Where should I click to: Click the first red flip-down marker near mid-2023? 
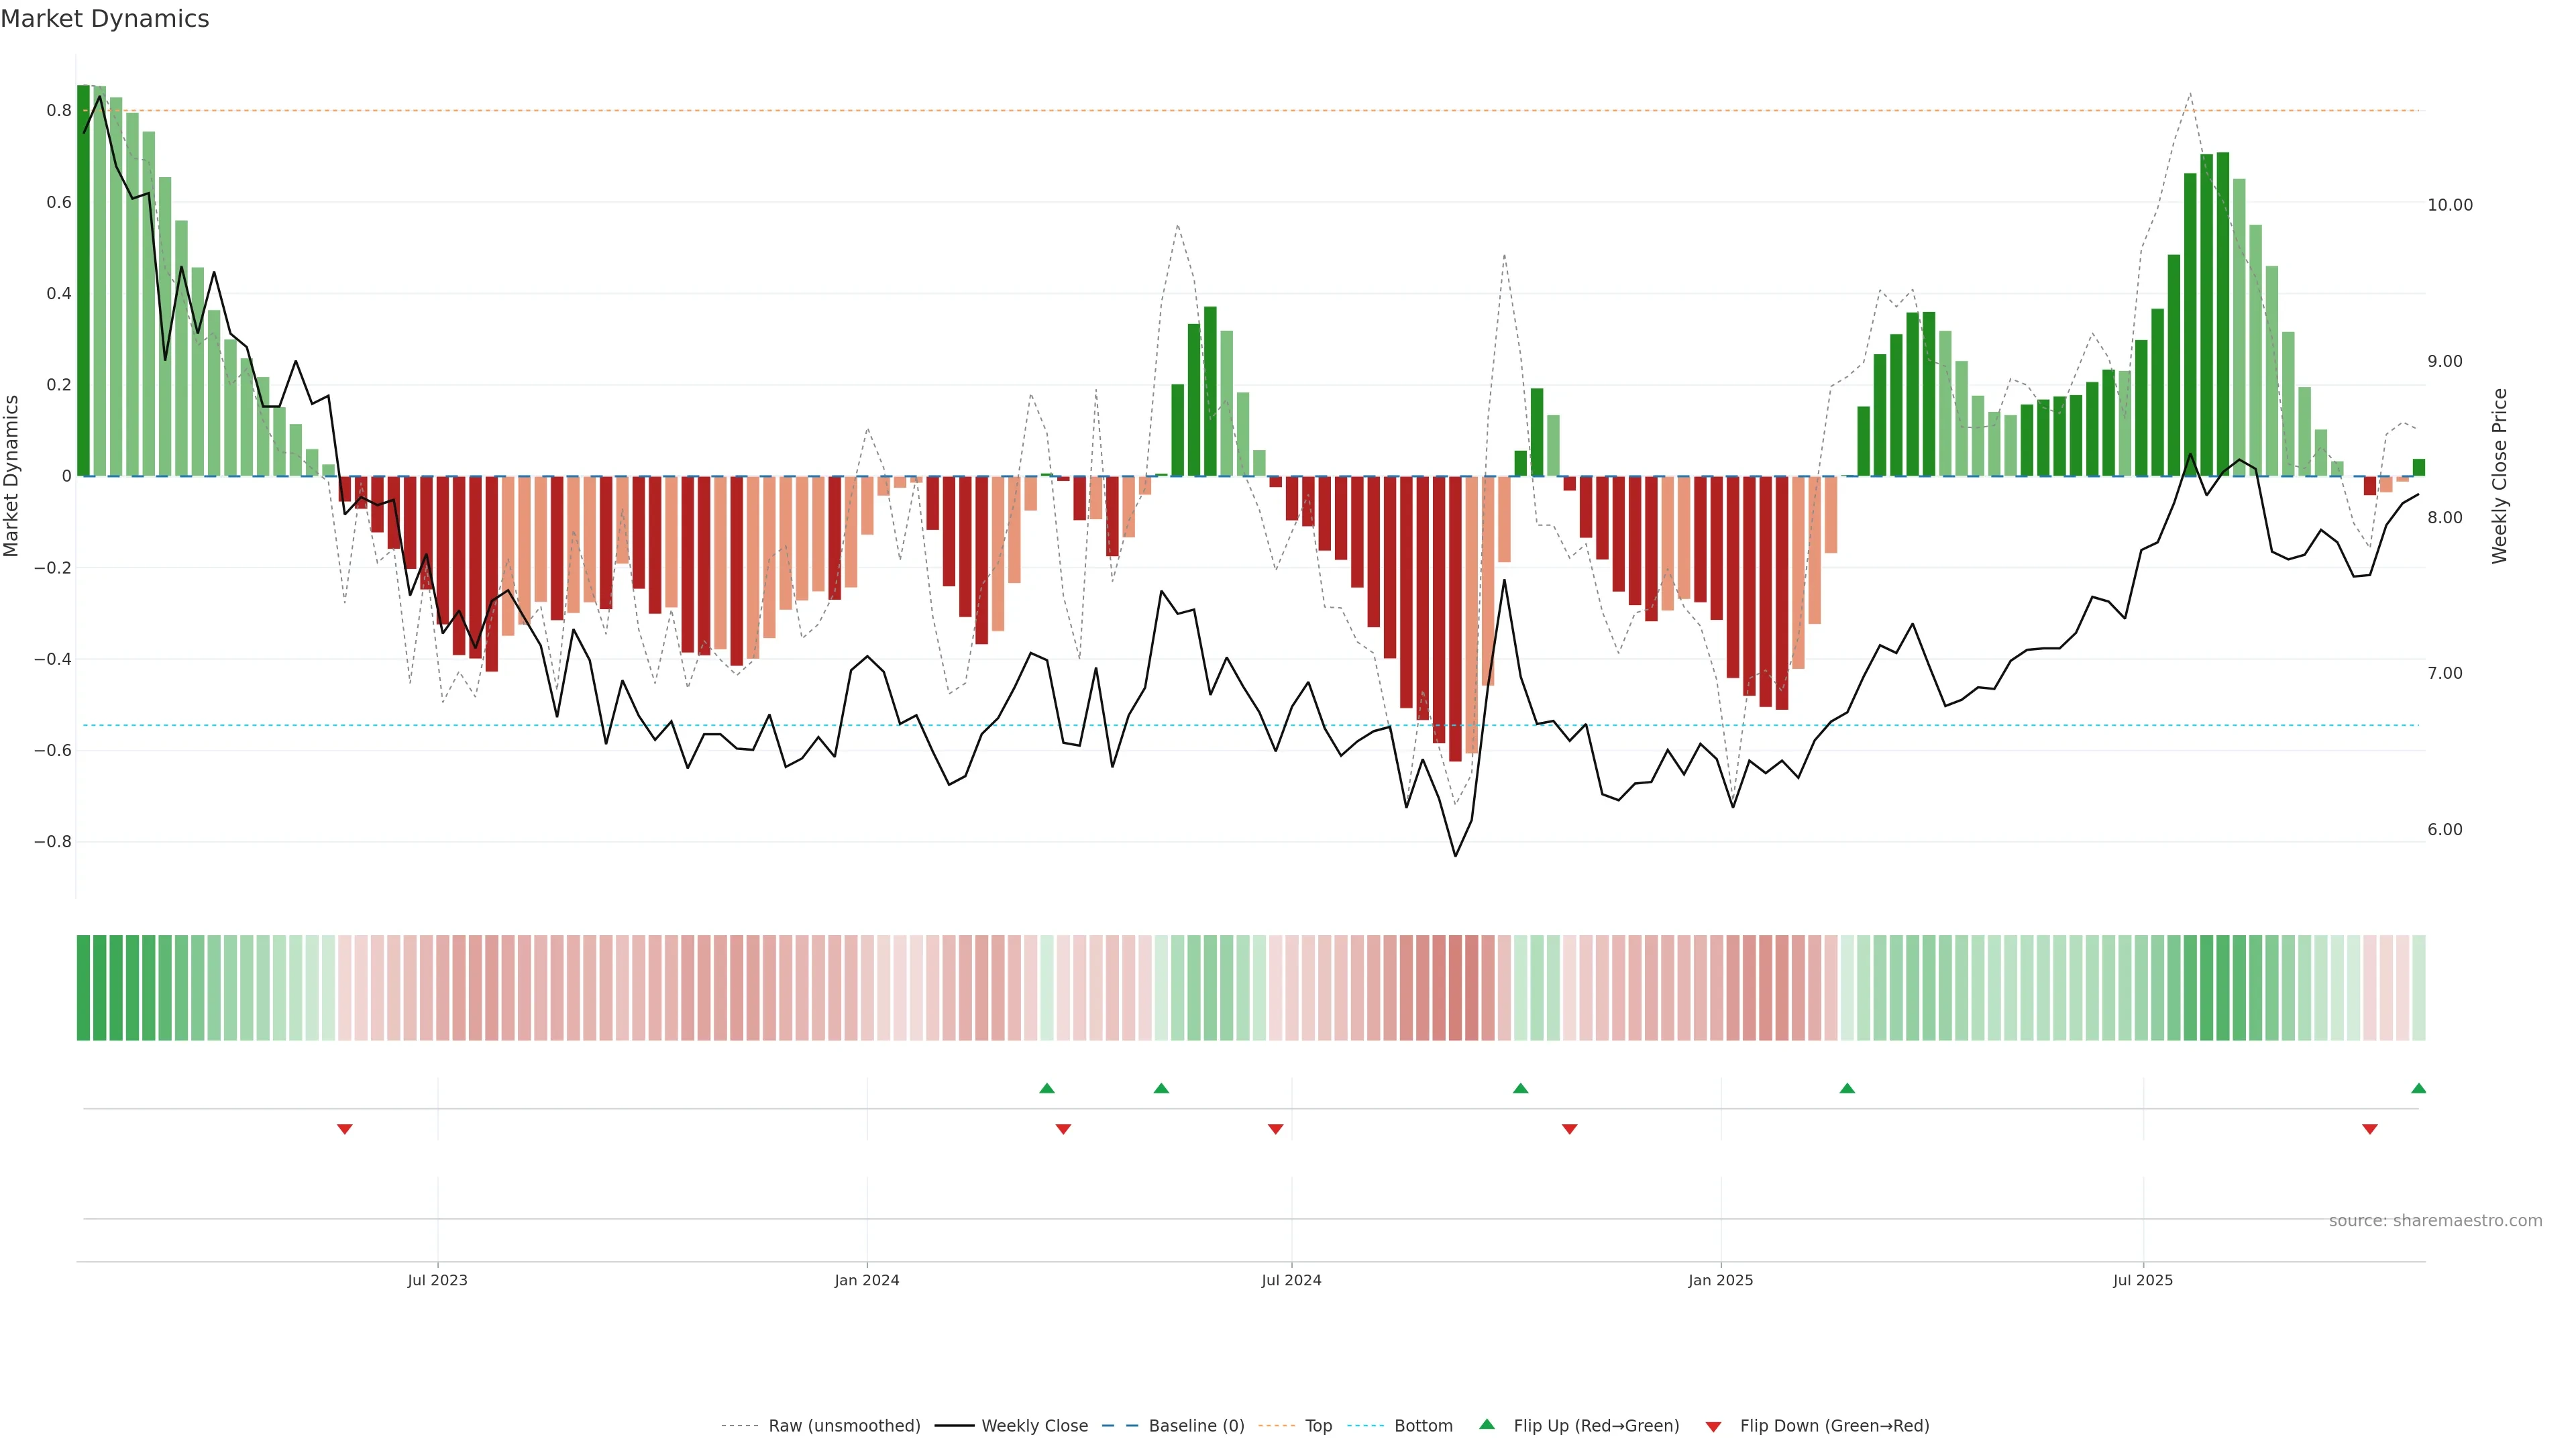coord(345,1129)
